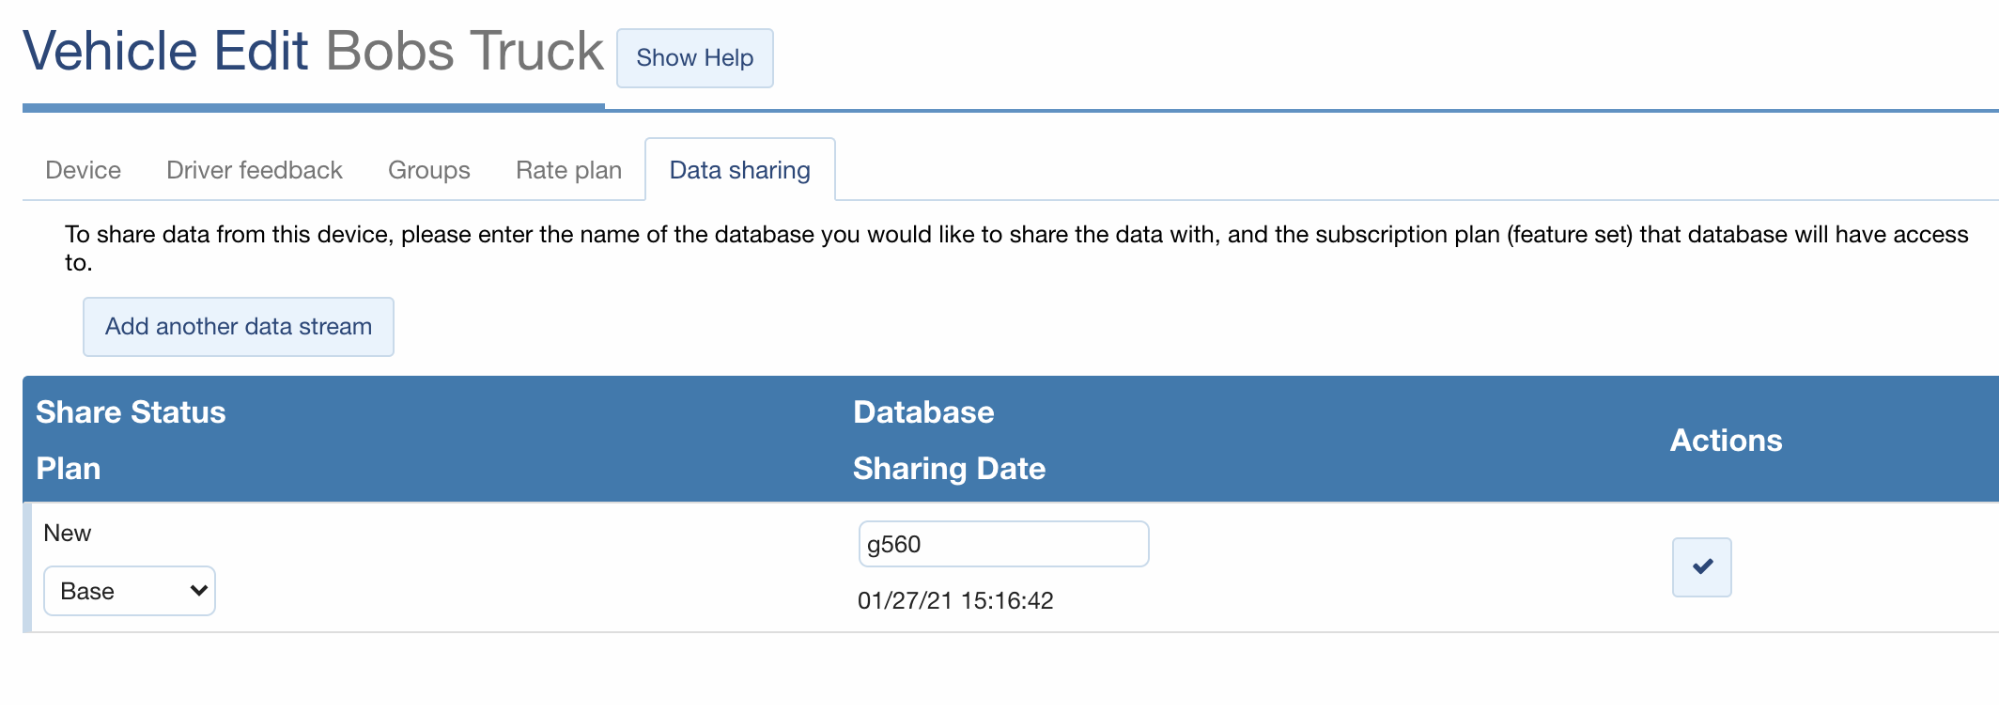Viewport: 1999px width, 705px height.
Task: Open the Base plan dropdown
Action: pyautogui.click(x=129, y=591)
